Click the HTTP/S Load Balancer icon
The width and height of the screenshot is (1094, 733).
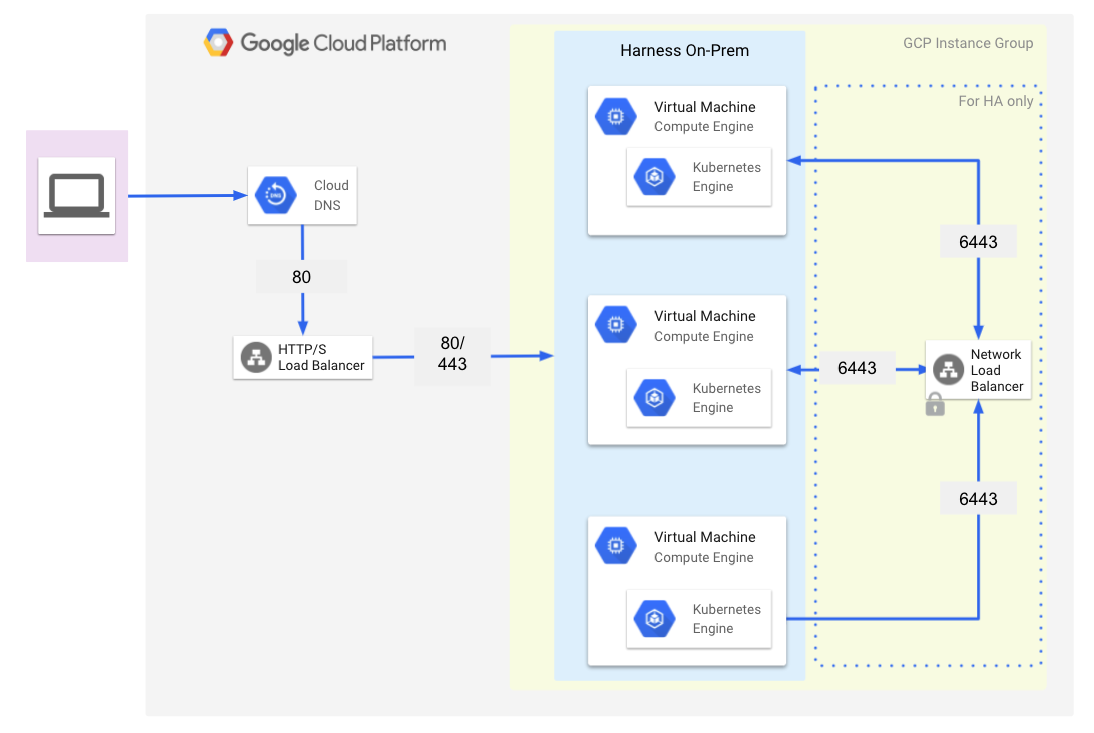[x=256, y=357]
